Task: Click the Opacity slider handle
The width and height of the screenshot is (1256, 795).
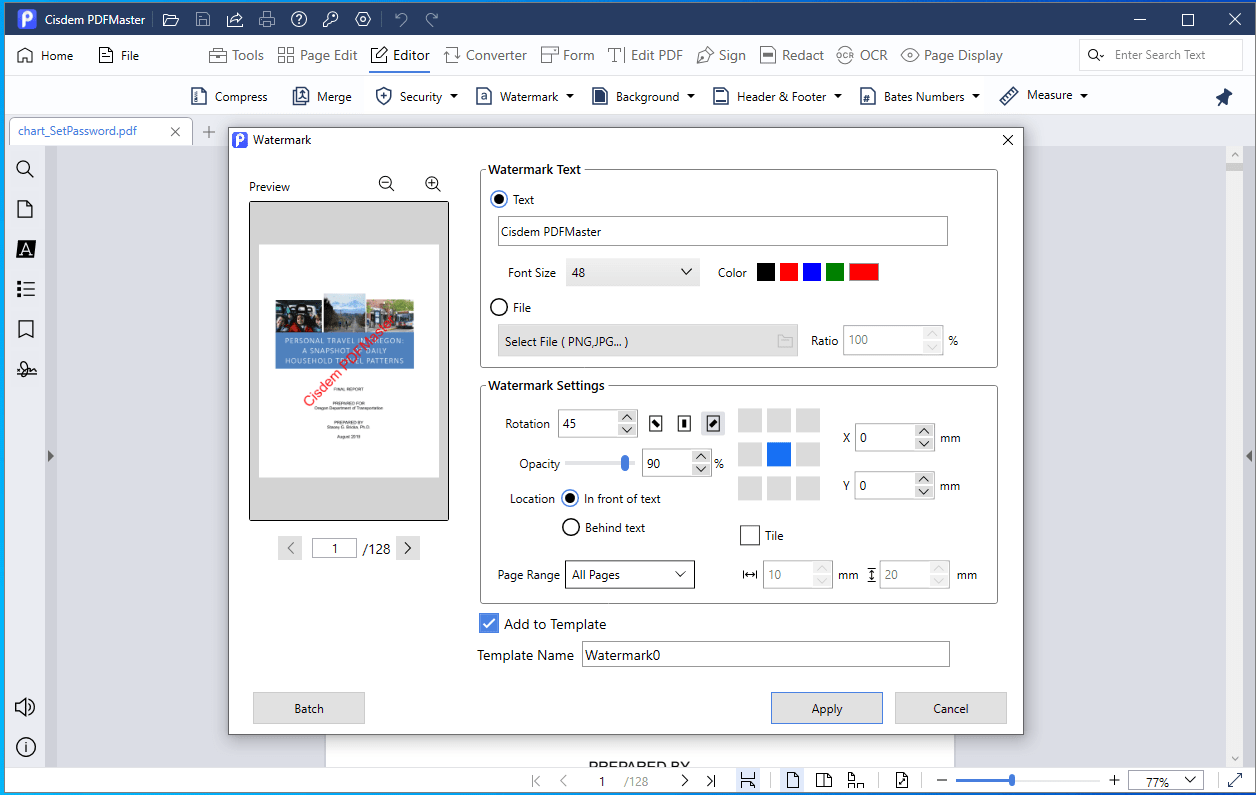Action: coord(626,463)
